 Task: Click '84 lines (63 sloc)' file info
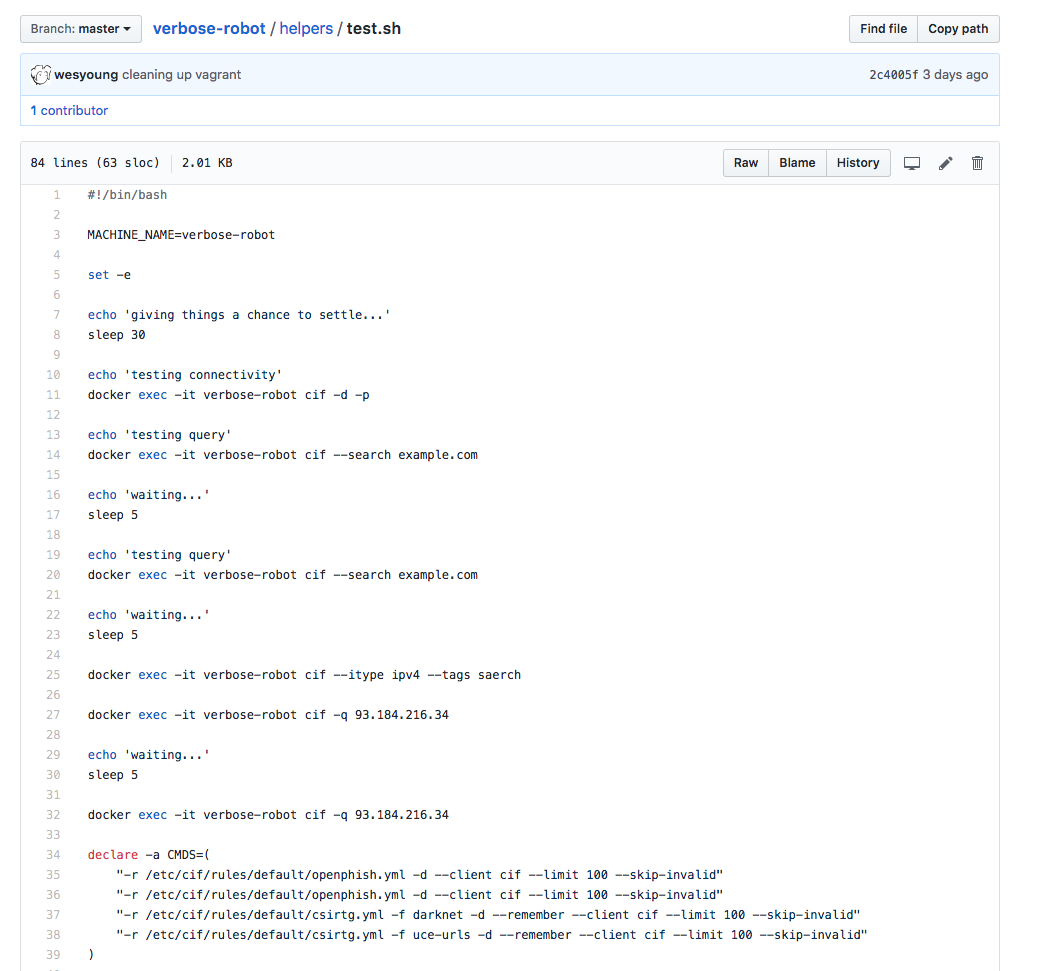tap(95, 163)
